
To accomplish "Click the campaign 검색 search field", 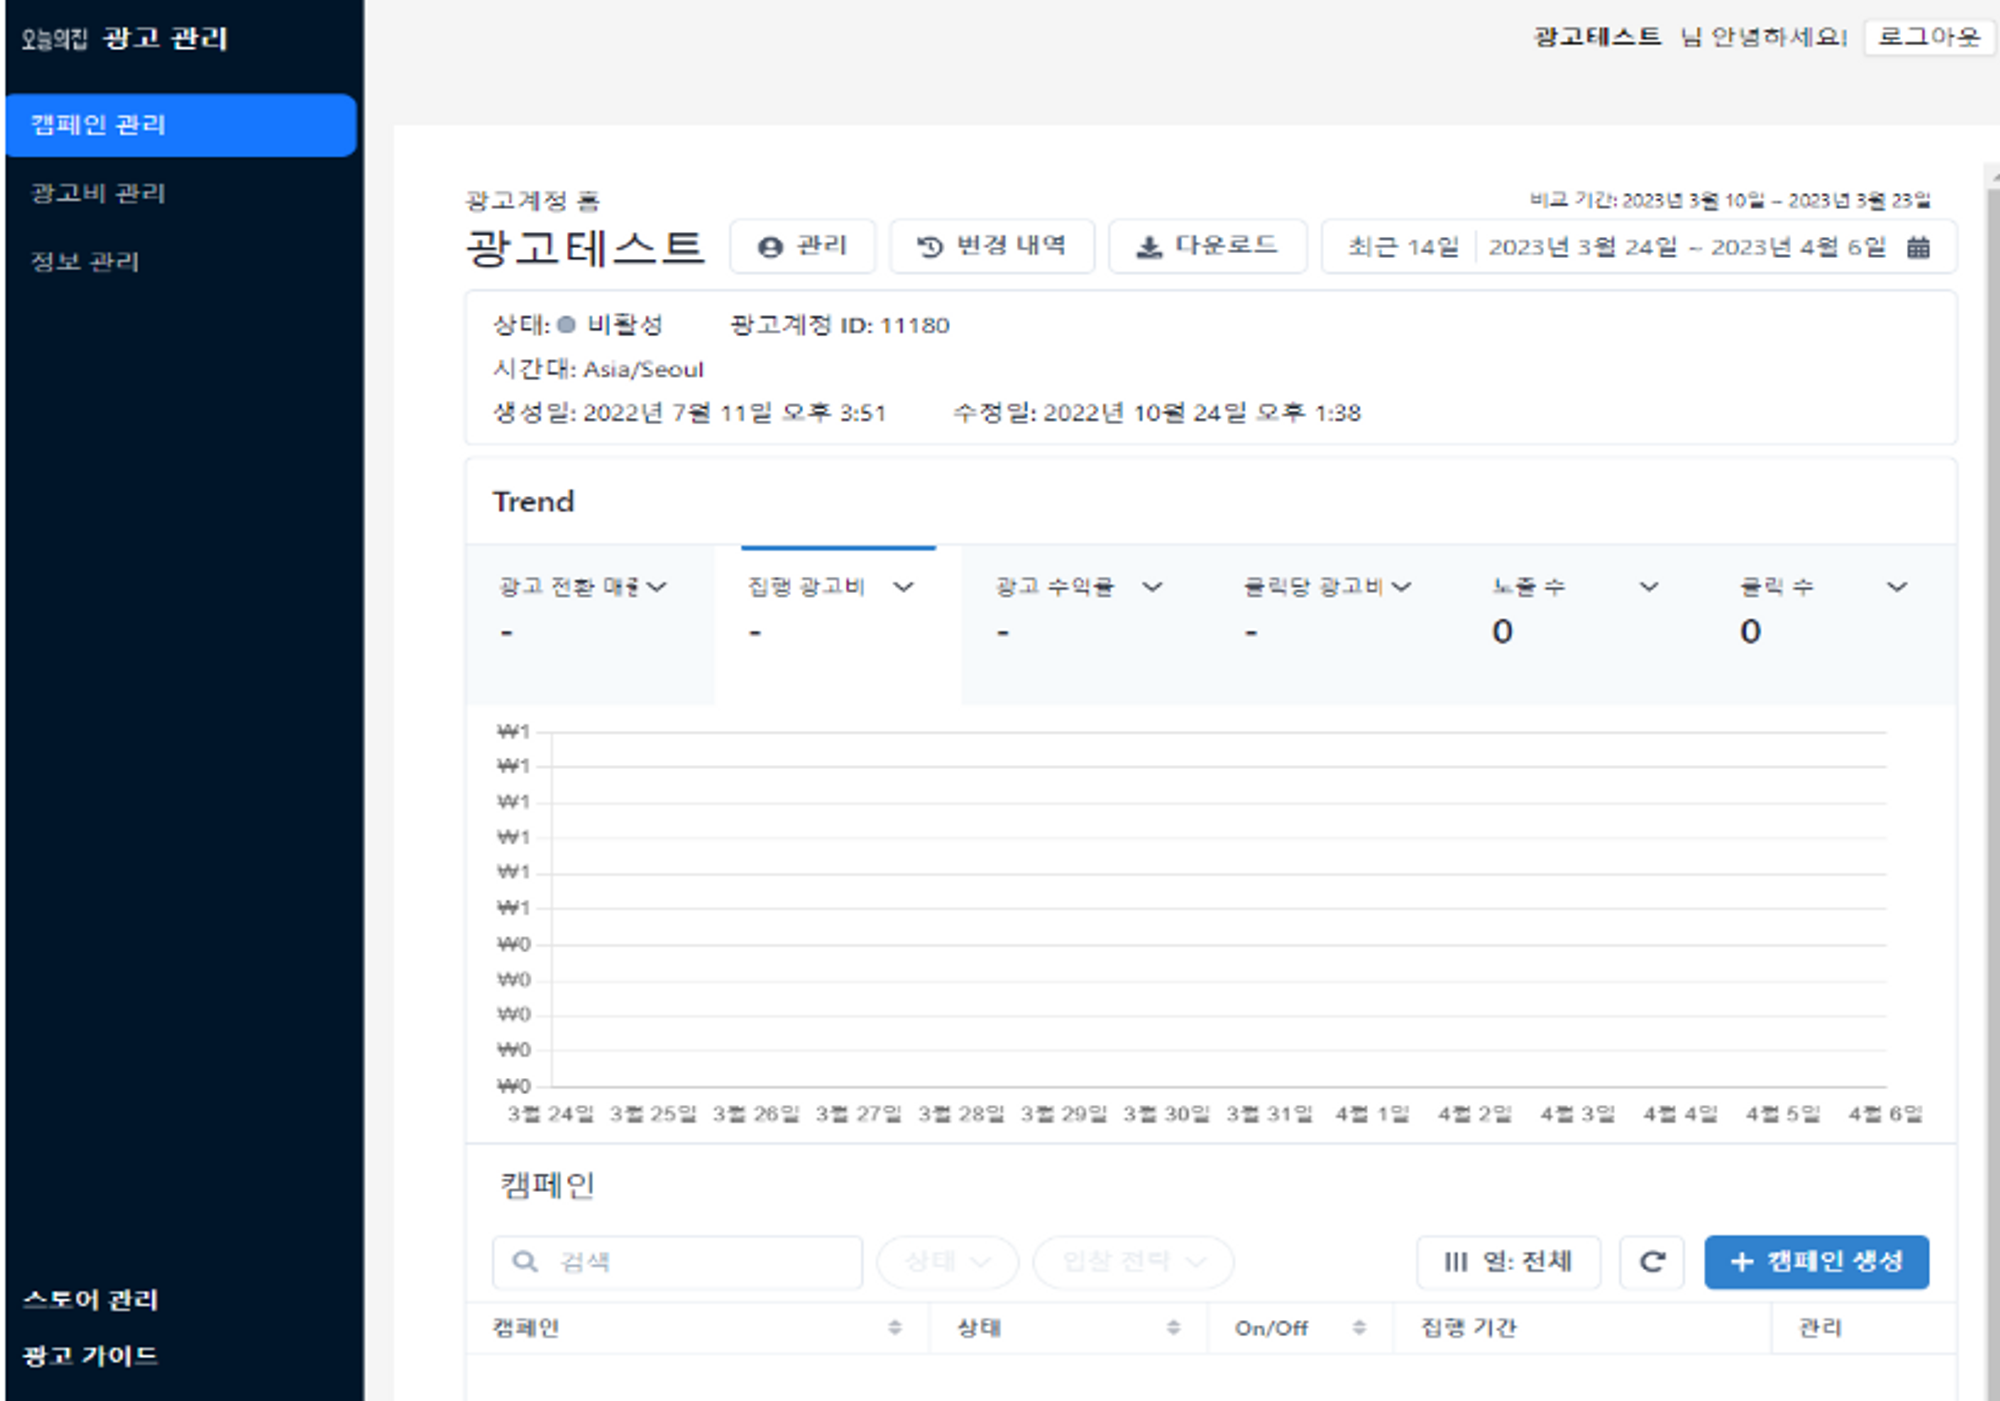I will pos(677,1262).
